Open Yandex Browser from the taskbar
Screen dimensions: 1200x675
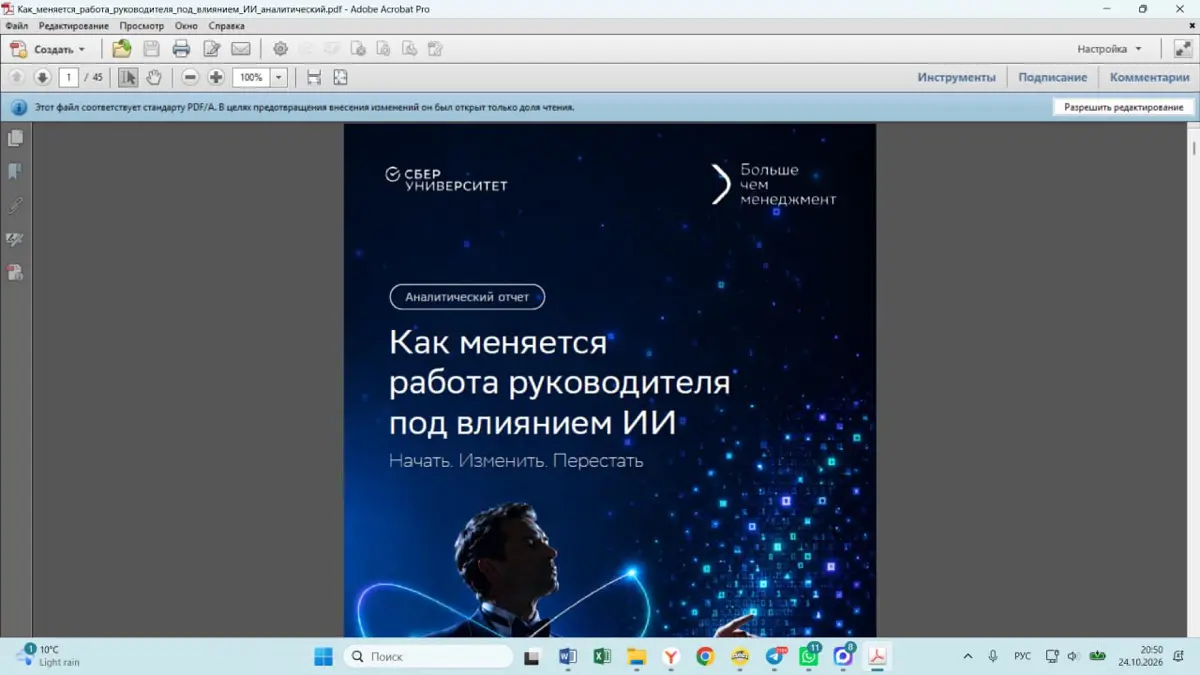[671, 656]
